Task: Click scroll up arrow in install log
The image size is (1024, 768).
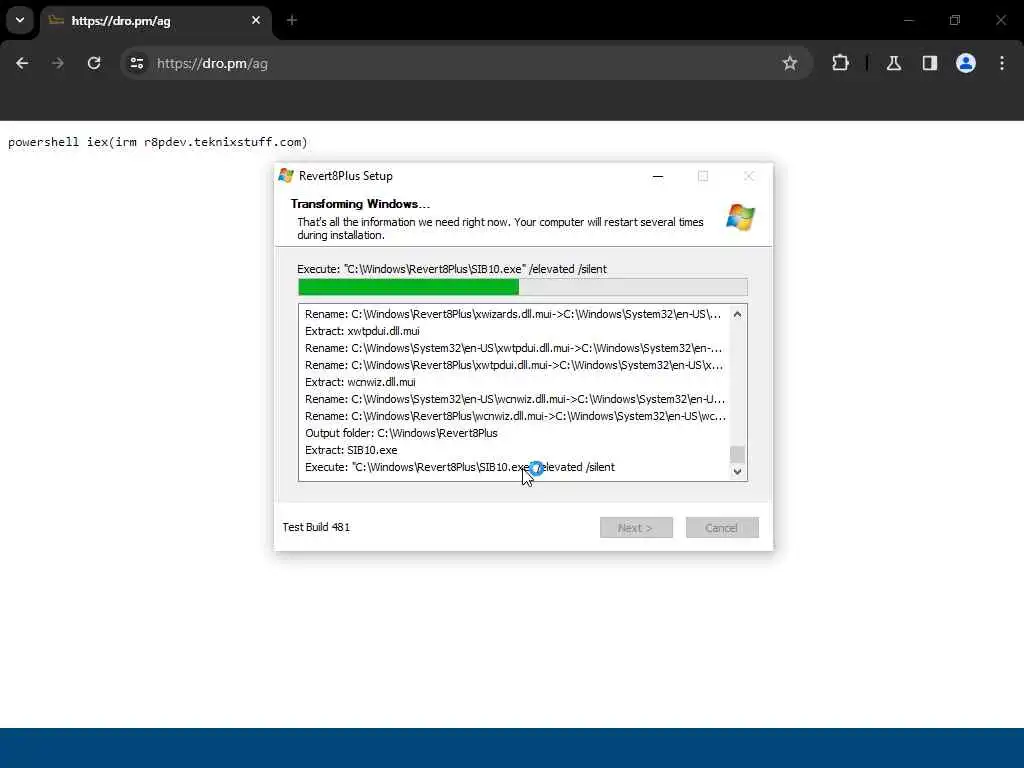Action: coord(737,314)
